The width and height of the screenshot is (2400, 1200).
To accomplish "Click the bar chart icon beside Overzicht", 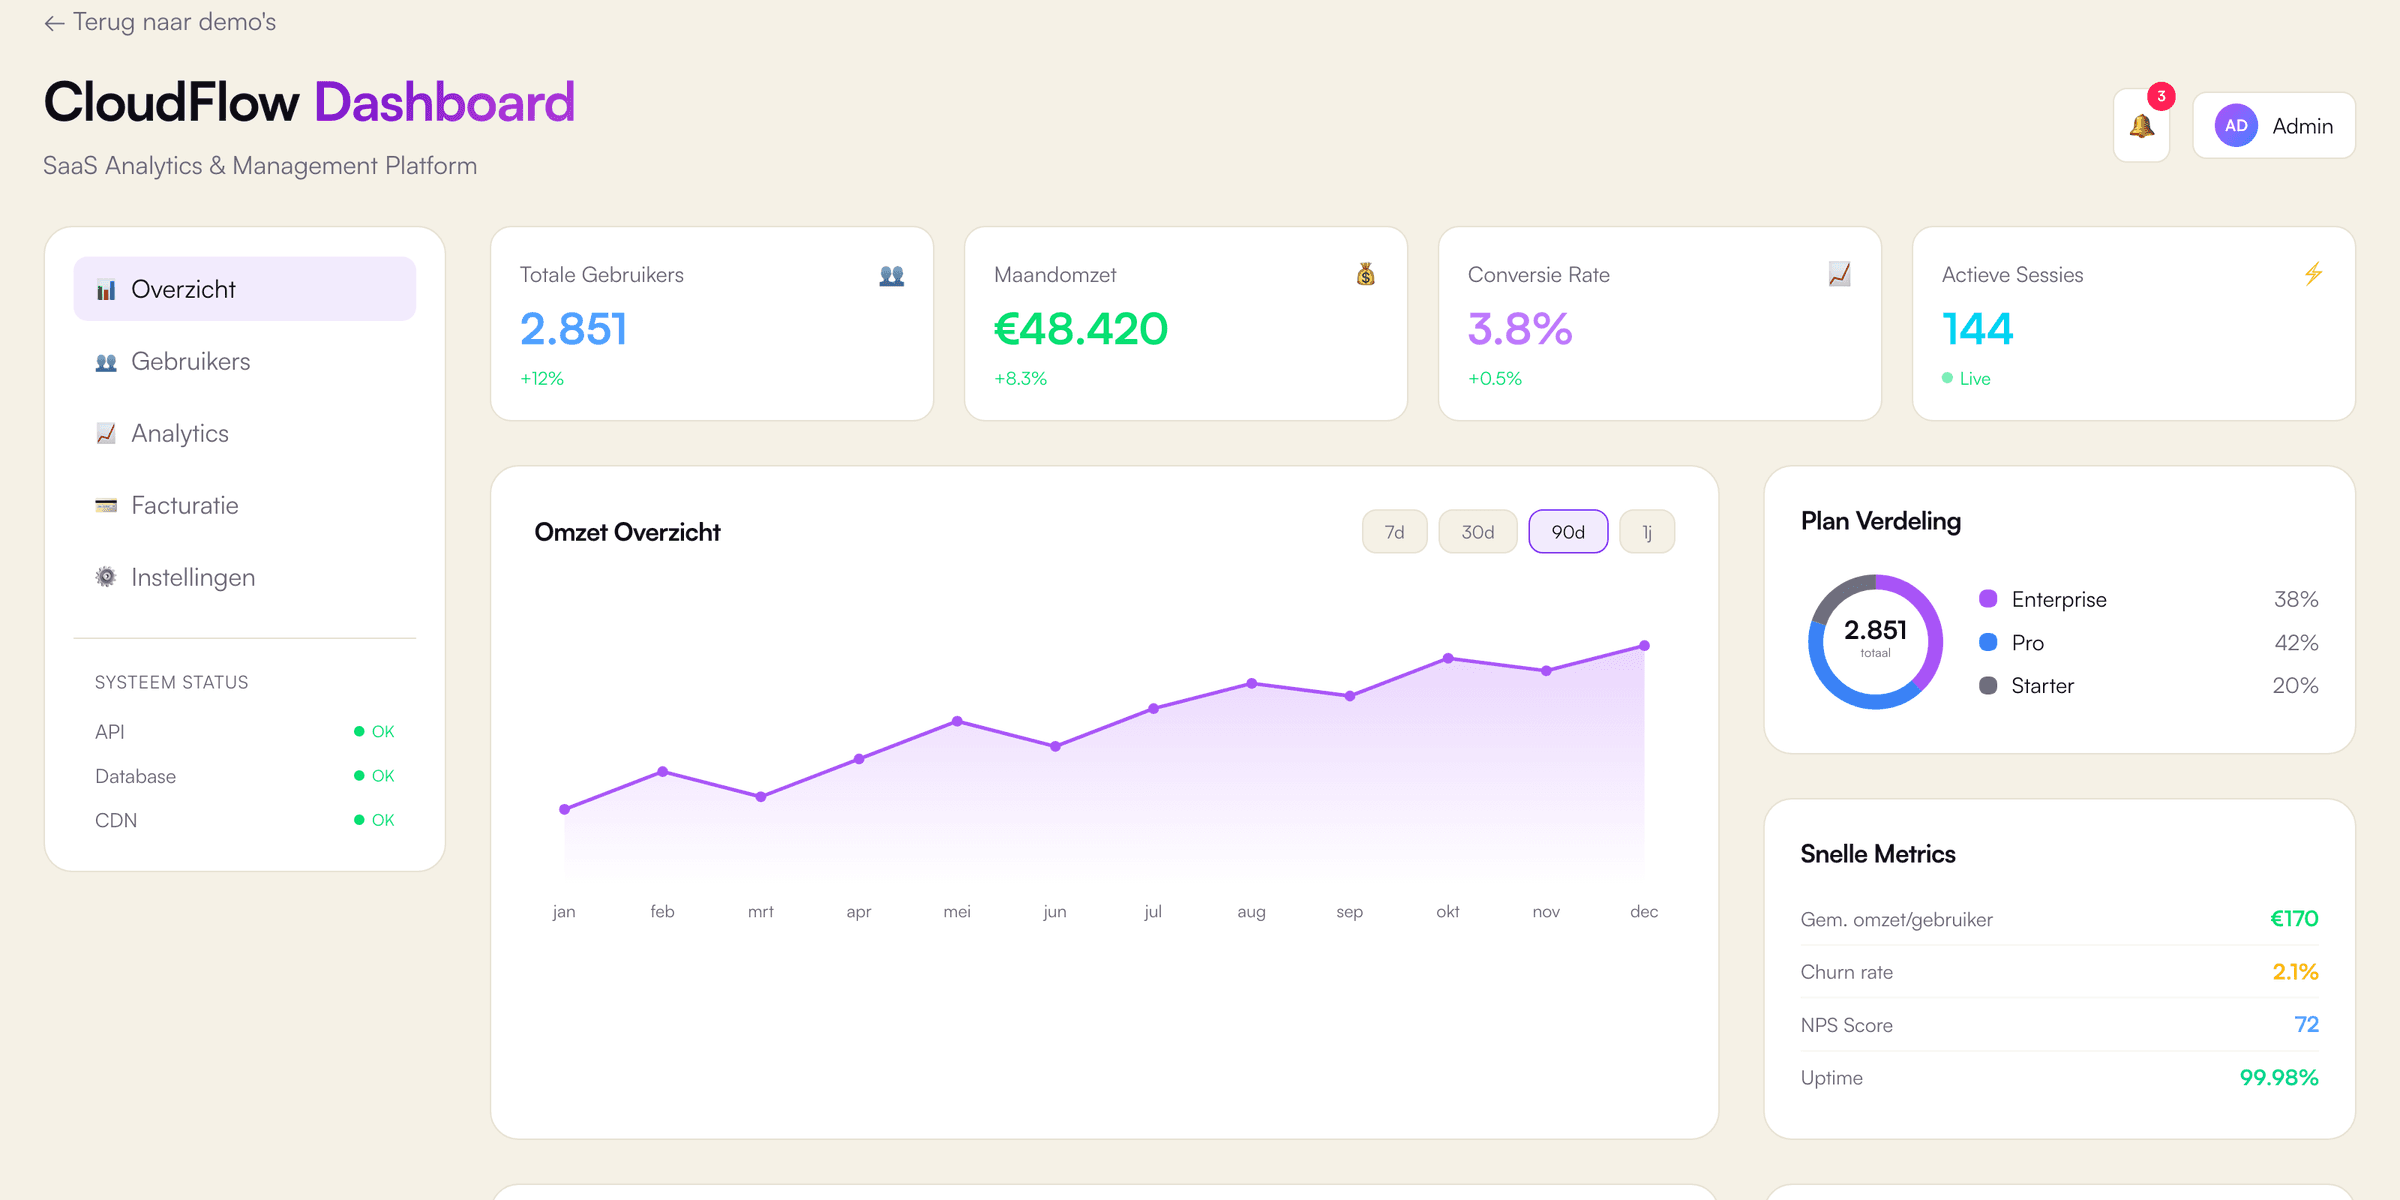I will tap(106, 290).
